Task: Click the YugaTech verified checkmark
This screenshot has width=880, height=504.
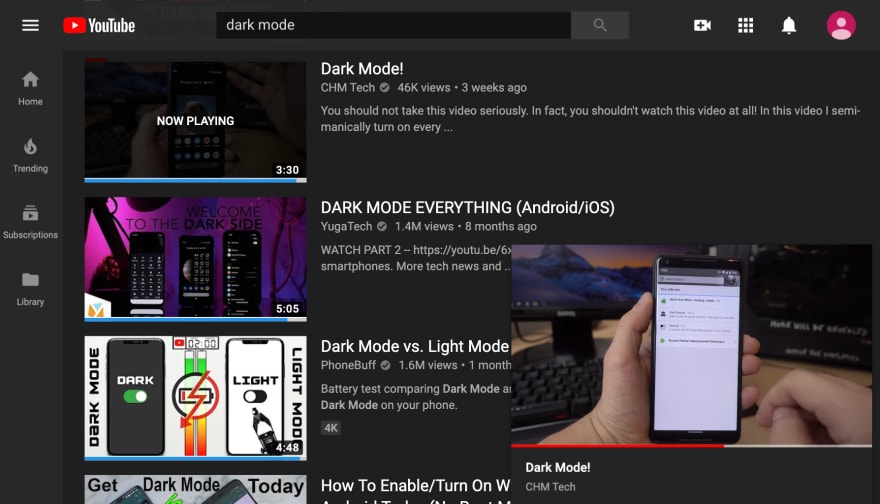Action: (x=382, y=226)
